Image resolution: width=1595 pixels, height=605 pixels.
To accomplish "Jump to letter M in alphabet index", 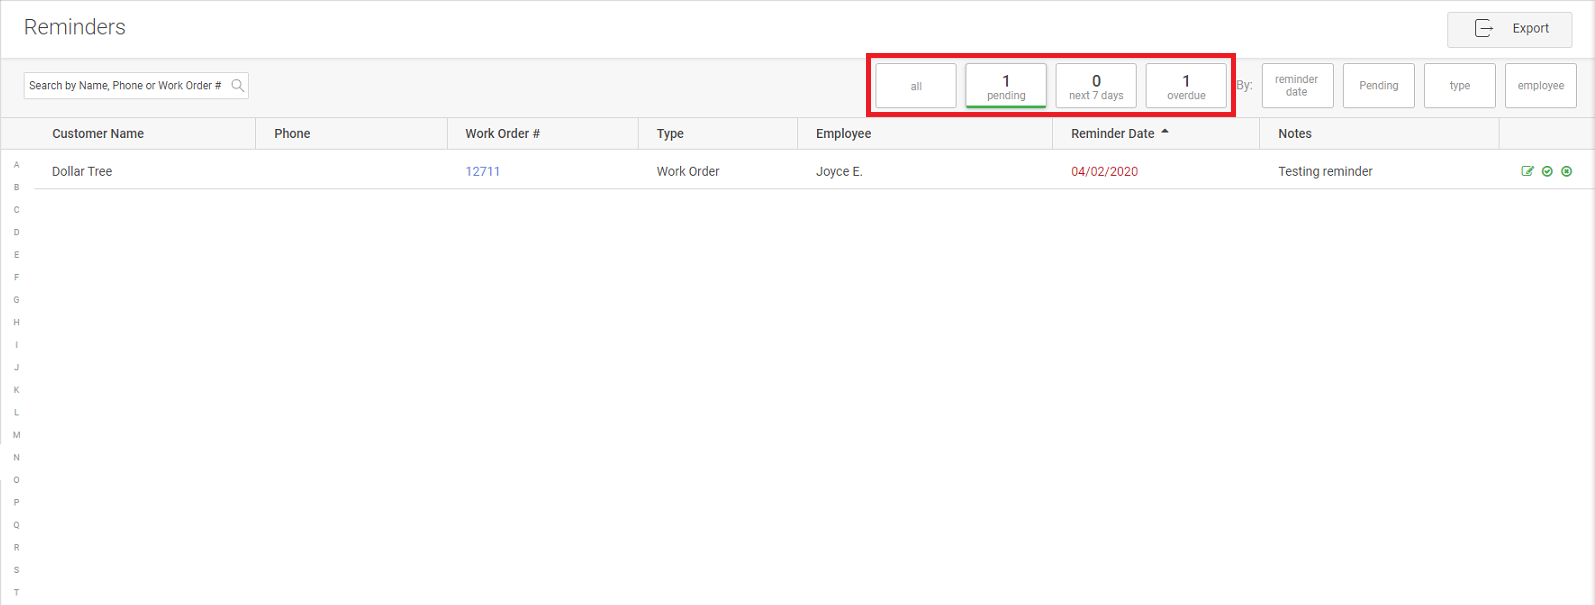I will [x=16, y=435].
